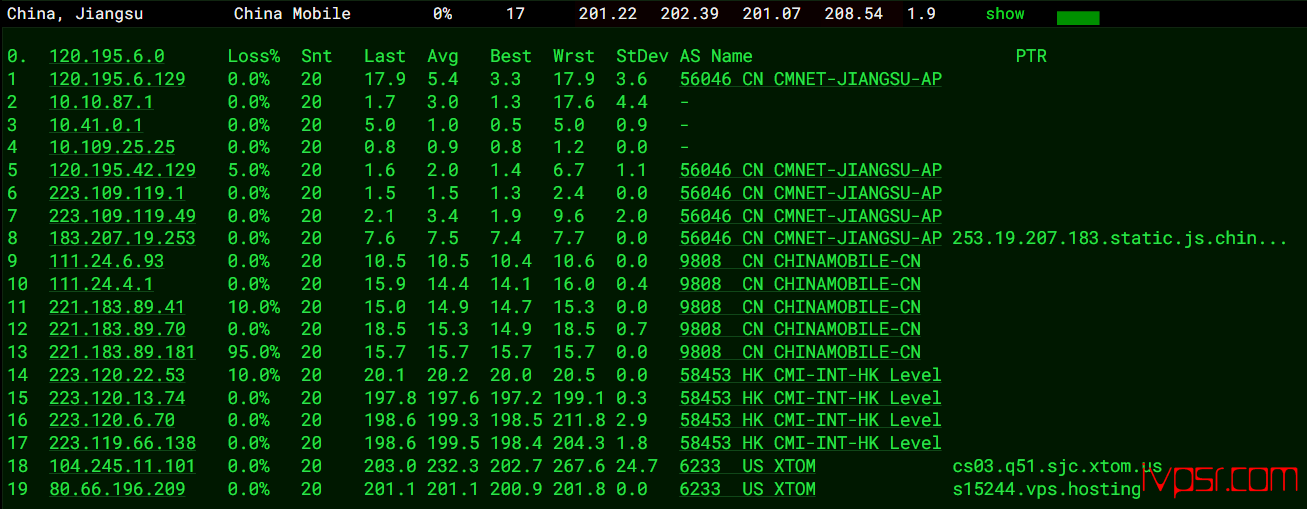Open IP link 10.41.0.1
Viewport: 1307px width, 509px height.
pyautogui.click(x=96, y=125)
